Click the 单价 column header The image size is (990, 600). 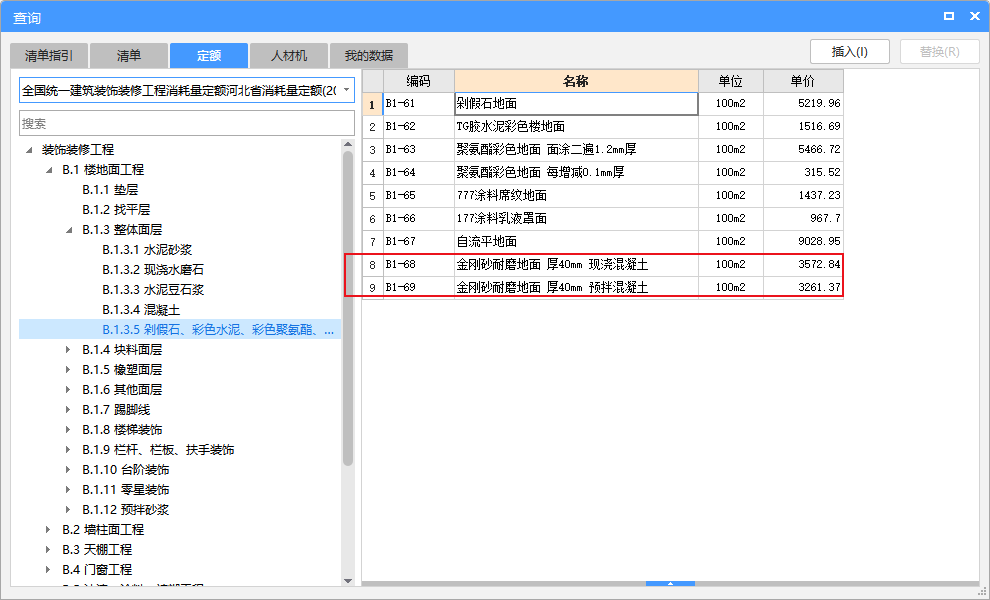[803, 81]
